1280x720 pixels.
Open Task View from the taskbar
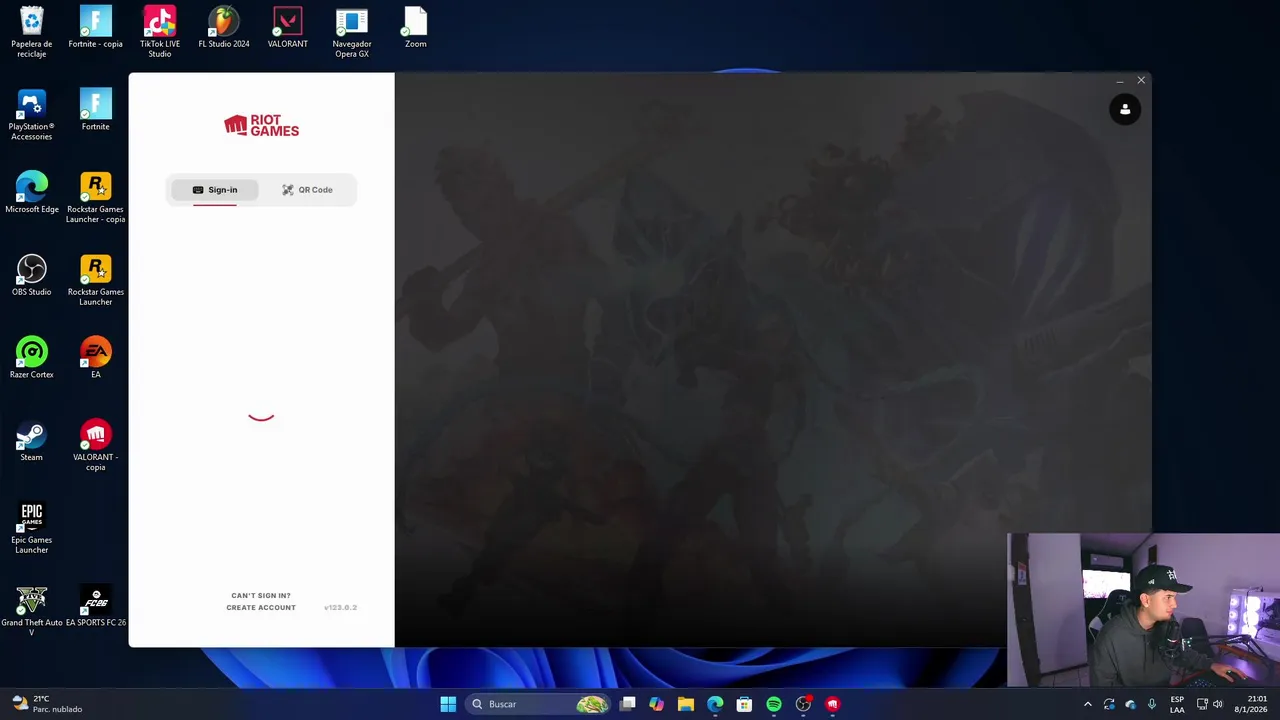coord(627,704)
